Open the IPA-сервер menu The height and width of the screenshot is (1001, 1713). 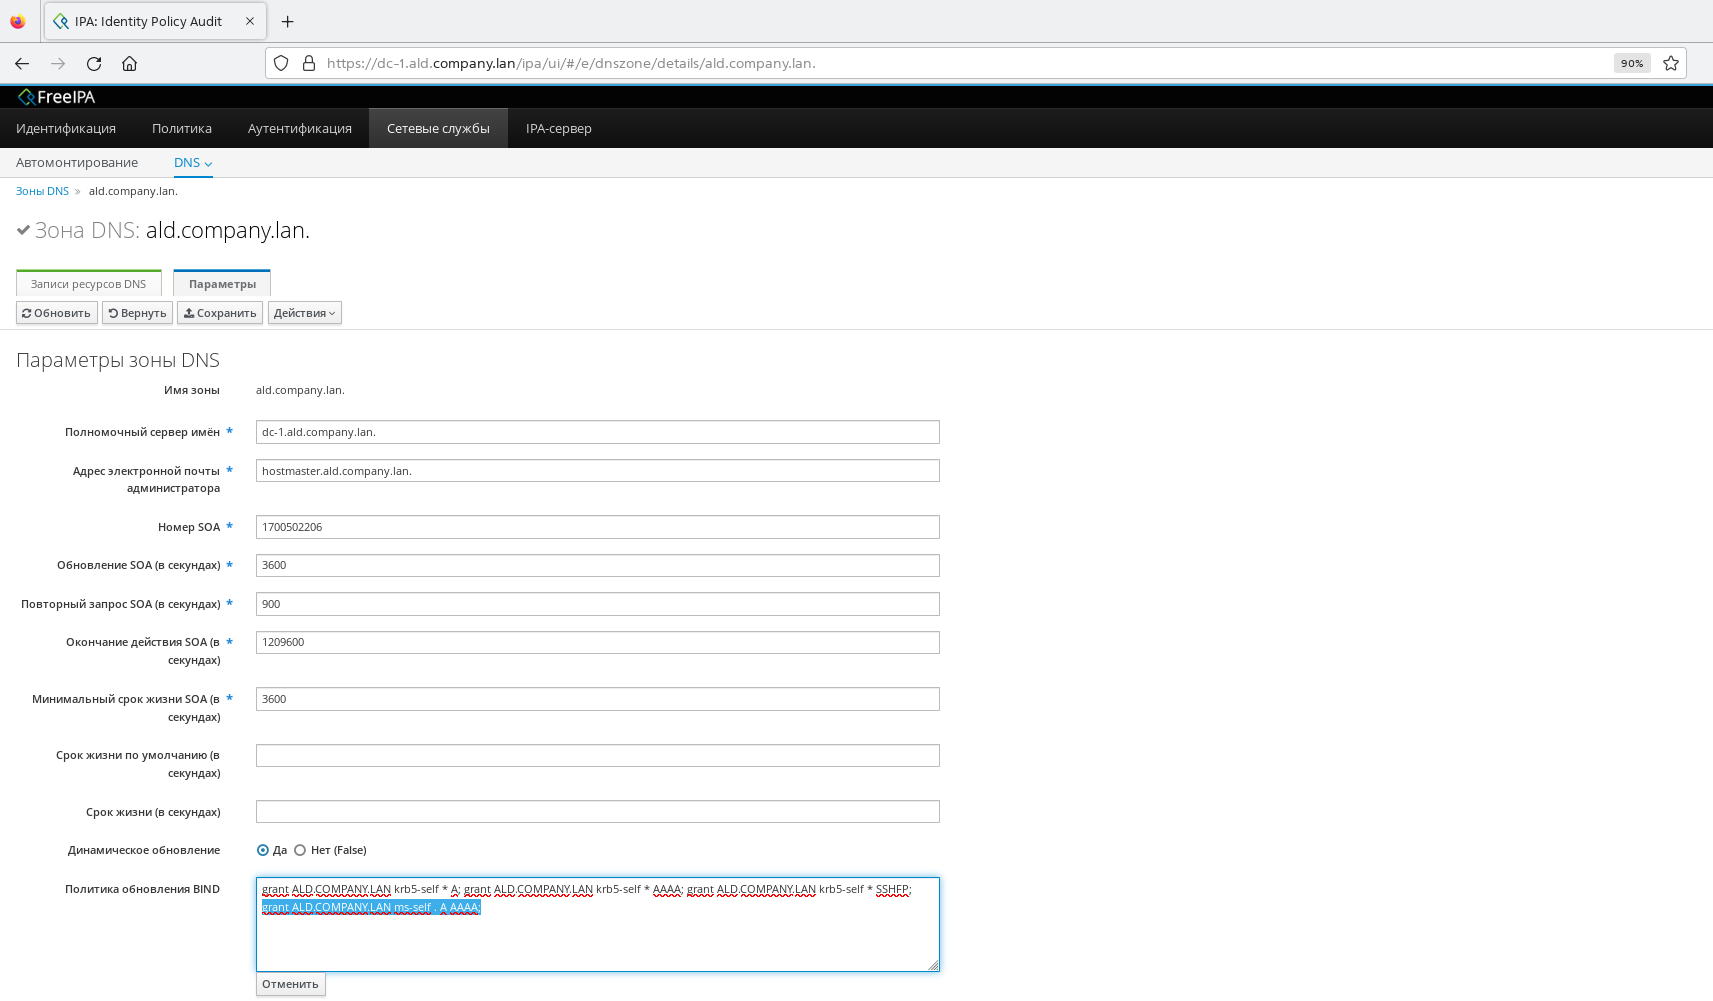pyautogui.click(x=559, y=128)
